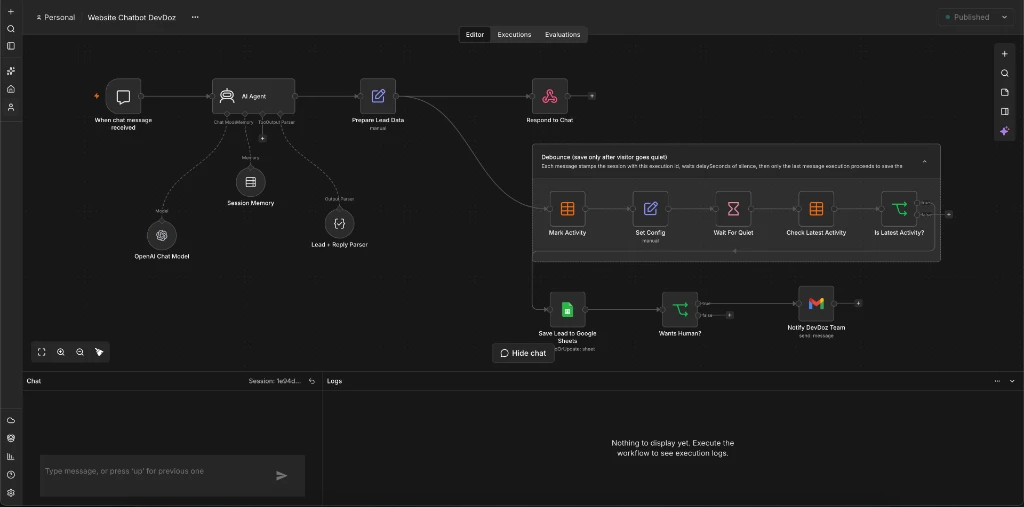The image size is (1024, 507).
Task: Select the Prepare Lead Data node
Action: pos(378,96)
